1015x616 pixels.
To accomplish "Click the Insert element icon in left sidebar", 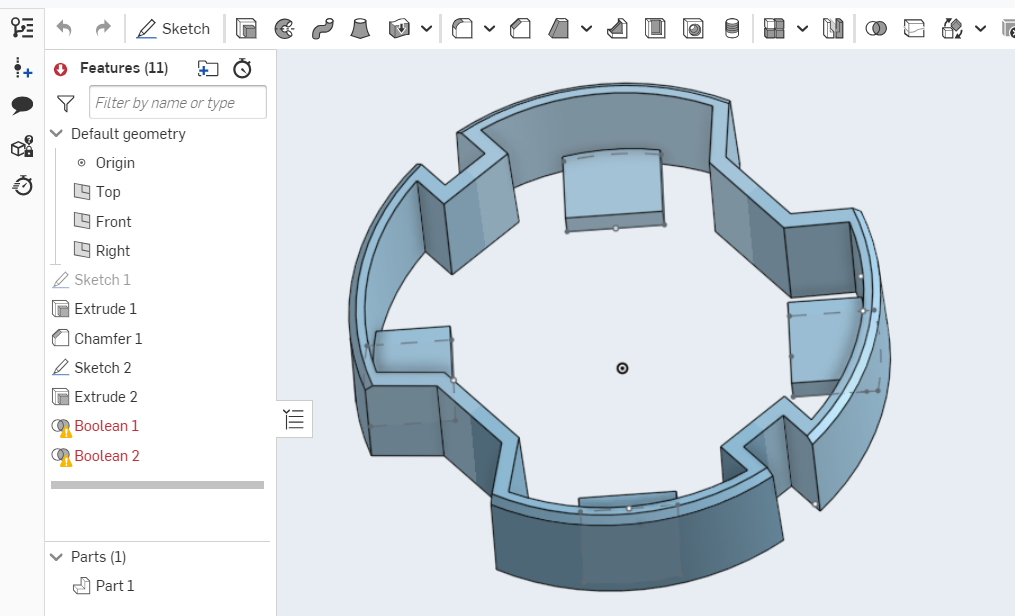I will pos(22,67).
